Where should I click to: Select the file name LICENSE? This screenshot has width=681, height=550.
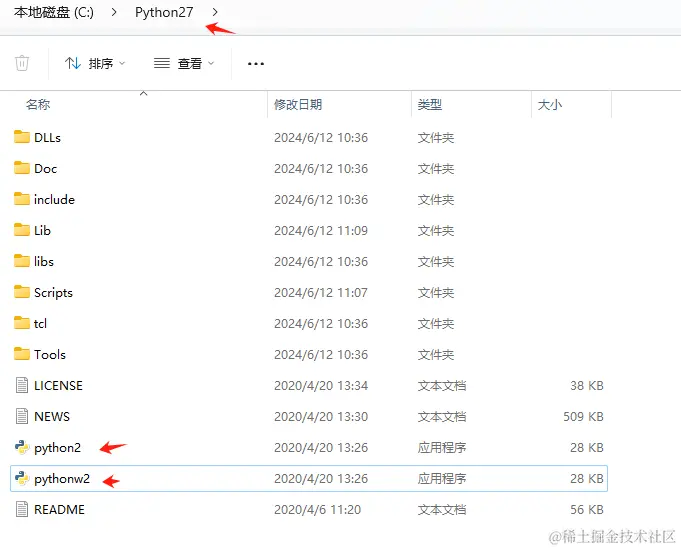tap(58, 386)
